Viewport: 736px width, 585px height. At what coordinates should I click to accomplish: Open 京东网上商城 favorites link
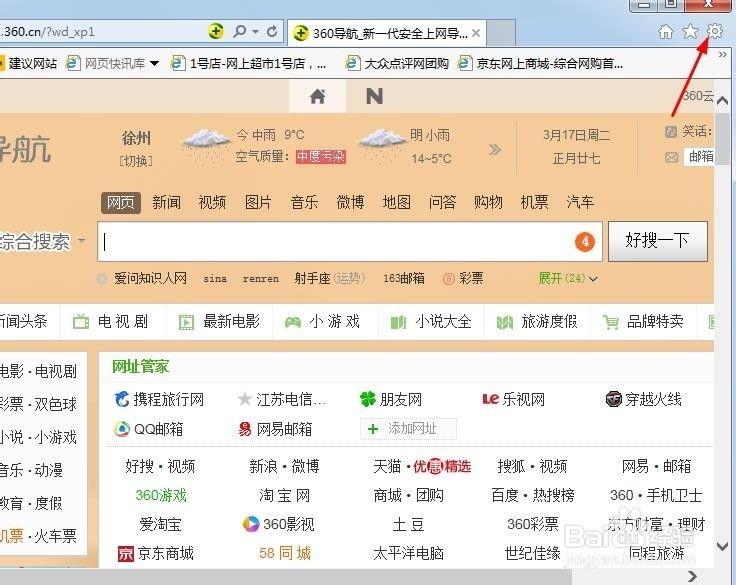[x=541, y=63]
